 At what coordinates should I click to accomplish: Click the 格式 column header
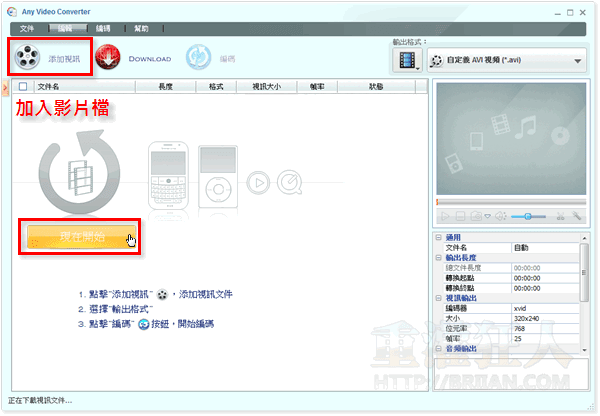click(216, 87)
